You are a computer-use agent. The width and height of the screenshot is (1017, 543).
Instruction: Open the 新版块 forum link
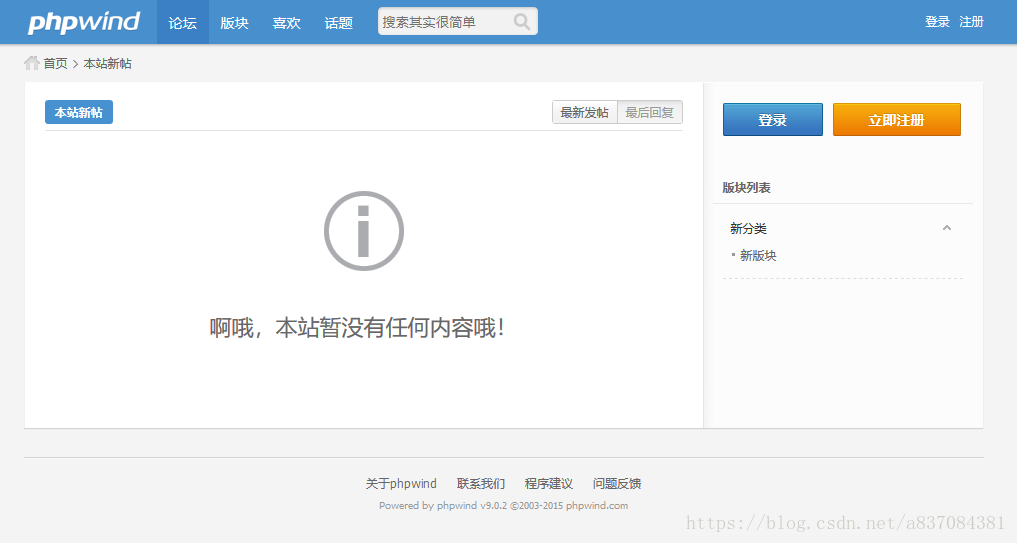point(758,256)
